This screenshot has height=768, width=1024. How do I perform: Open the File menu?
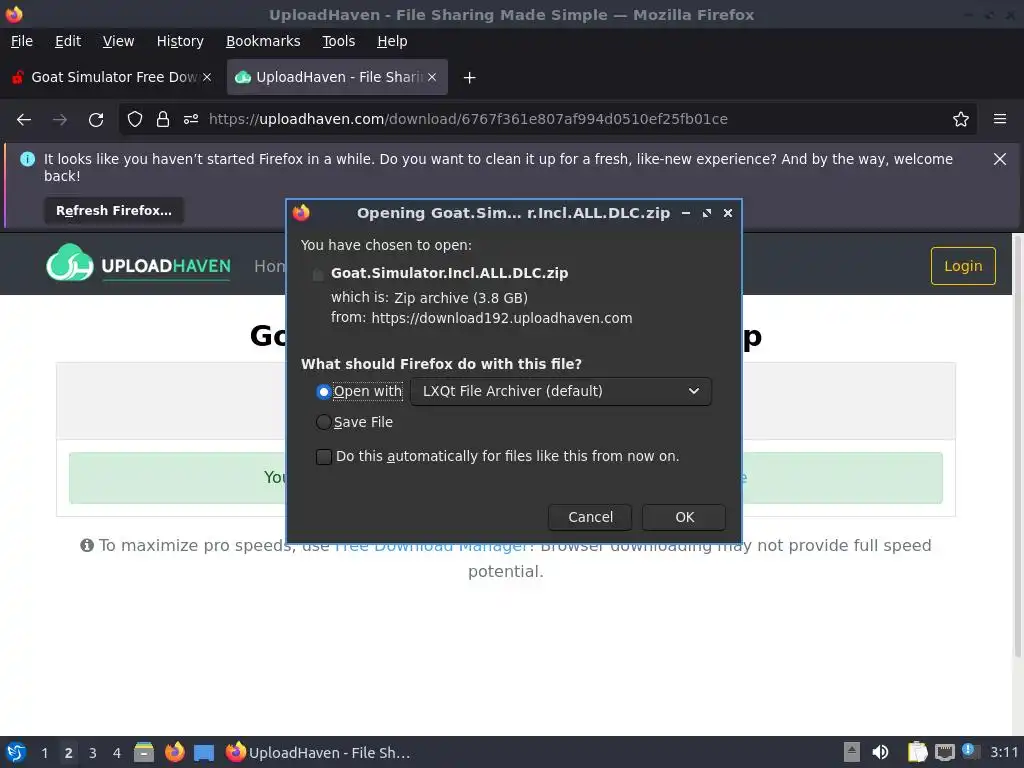(x=22, y=41)
